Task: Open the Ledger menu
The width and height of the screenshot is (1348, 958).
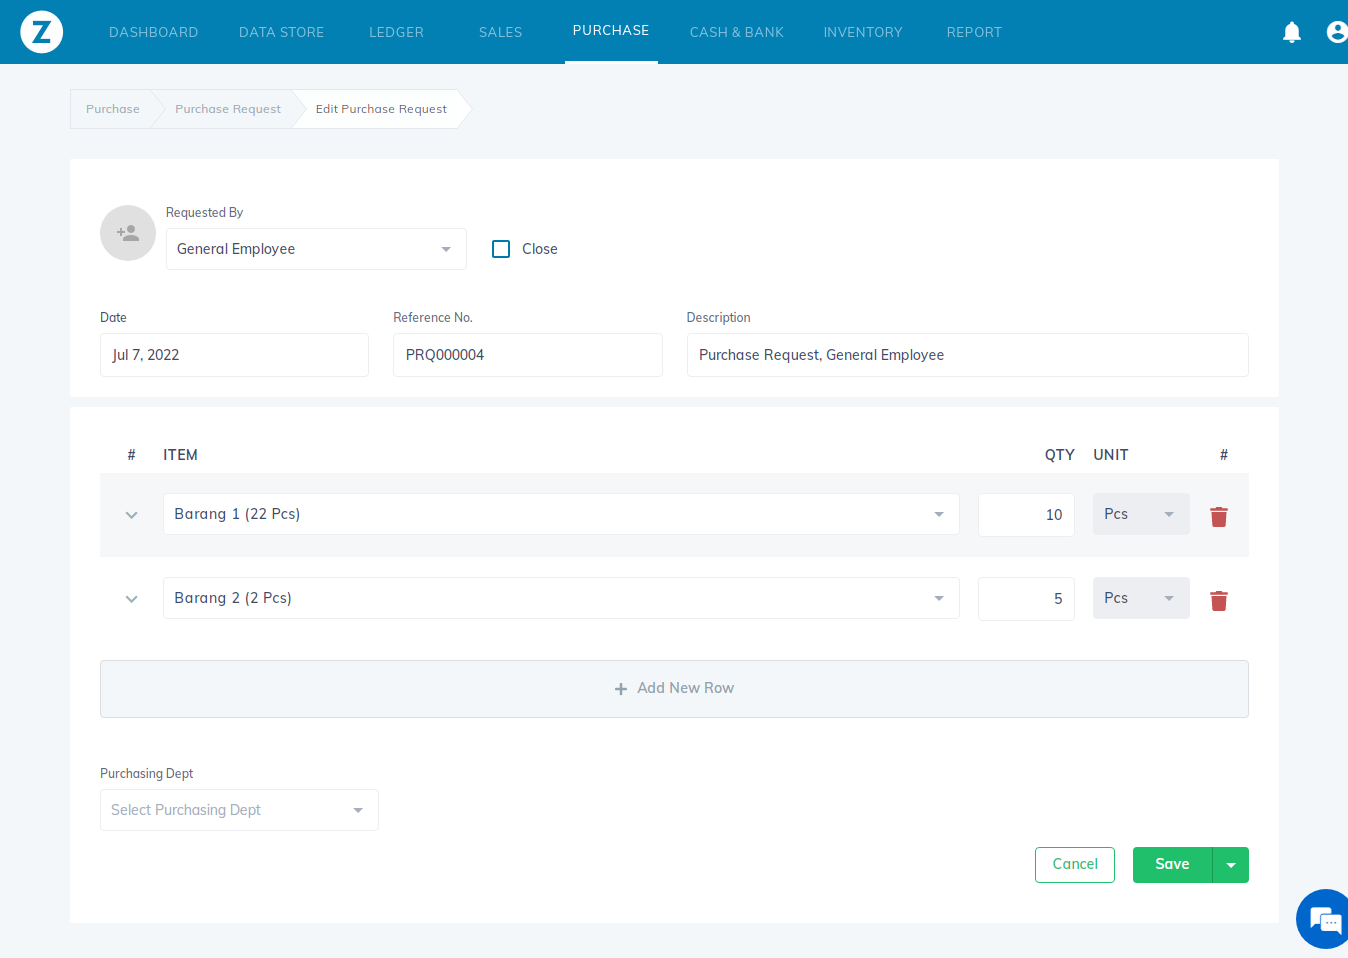Action: pyautogui.click(x=396, y=32)
